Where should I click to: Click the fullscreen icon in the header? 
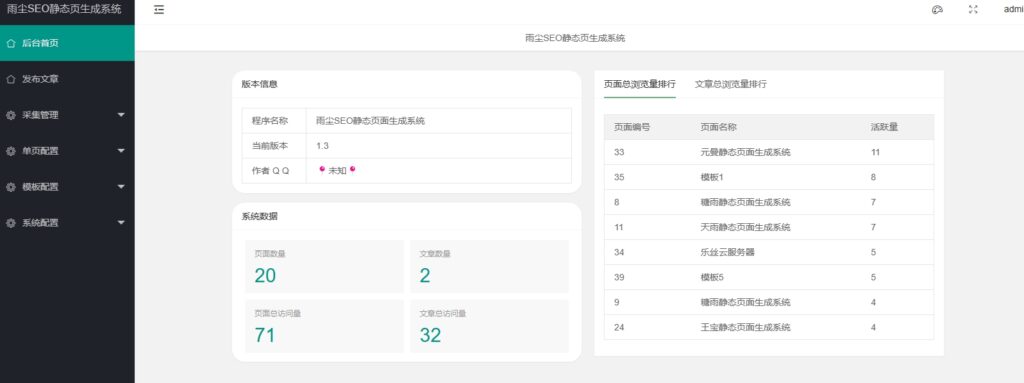click(973, 10)
